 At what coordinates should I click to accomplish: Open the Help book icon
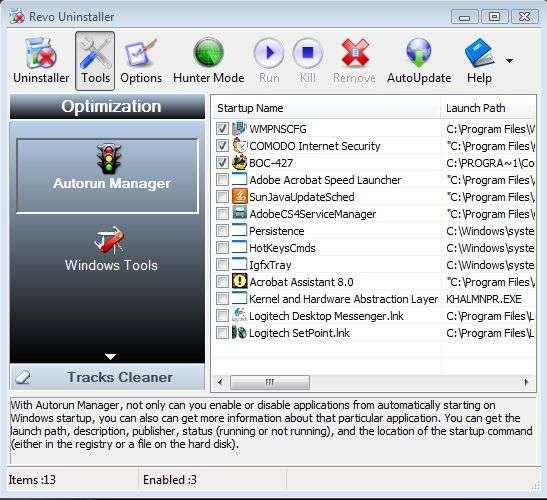[x=479, y=53]
